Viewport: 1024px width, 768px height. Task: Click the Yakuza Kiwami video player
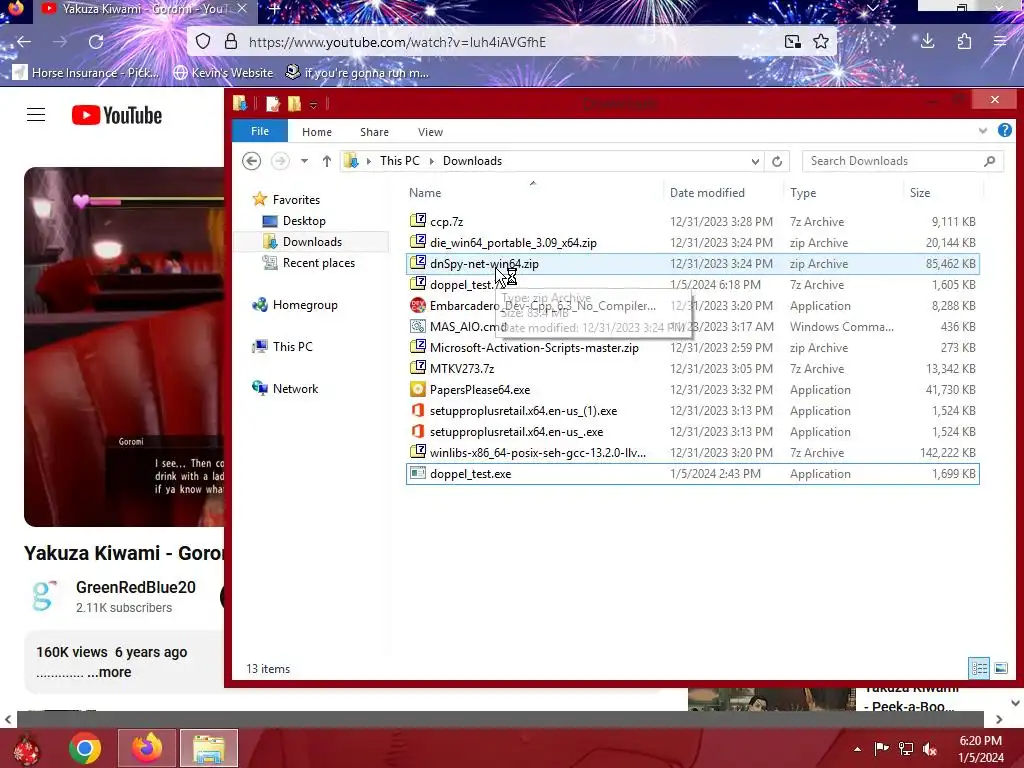124,346
